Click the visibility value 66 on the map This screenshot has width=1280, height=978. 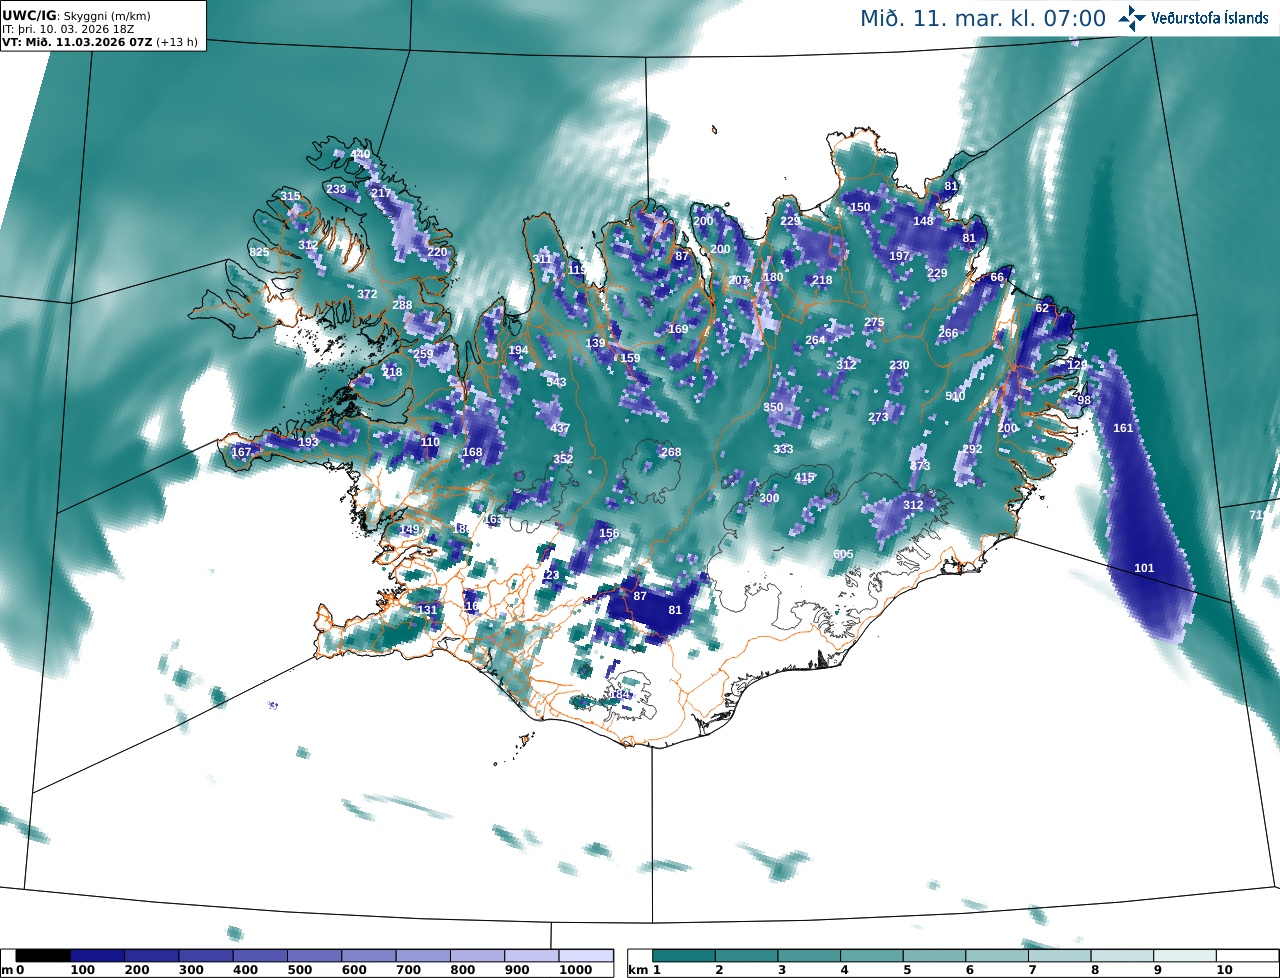point(996,277)
